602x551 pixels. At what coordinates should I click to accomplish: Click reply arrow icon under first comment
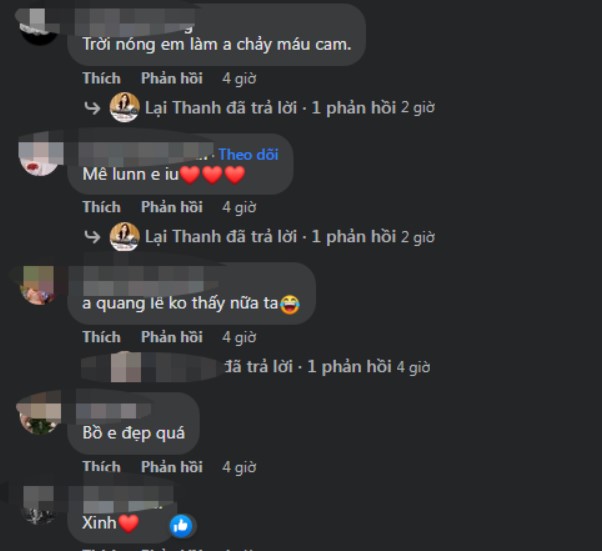coord(92,108)
